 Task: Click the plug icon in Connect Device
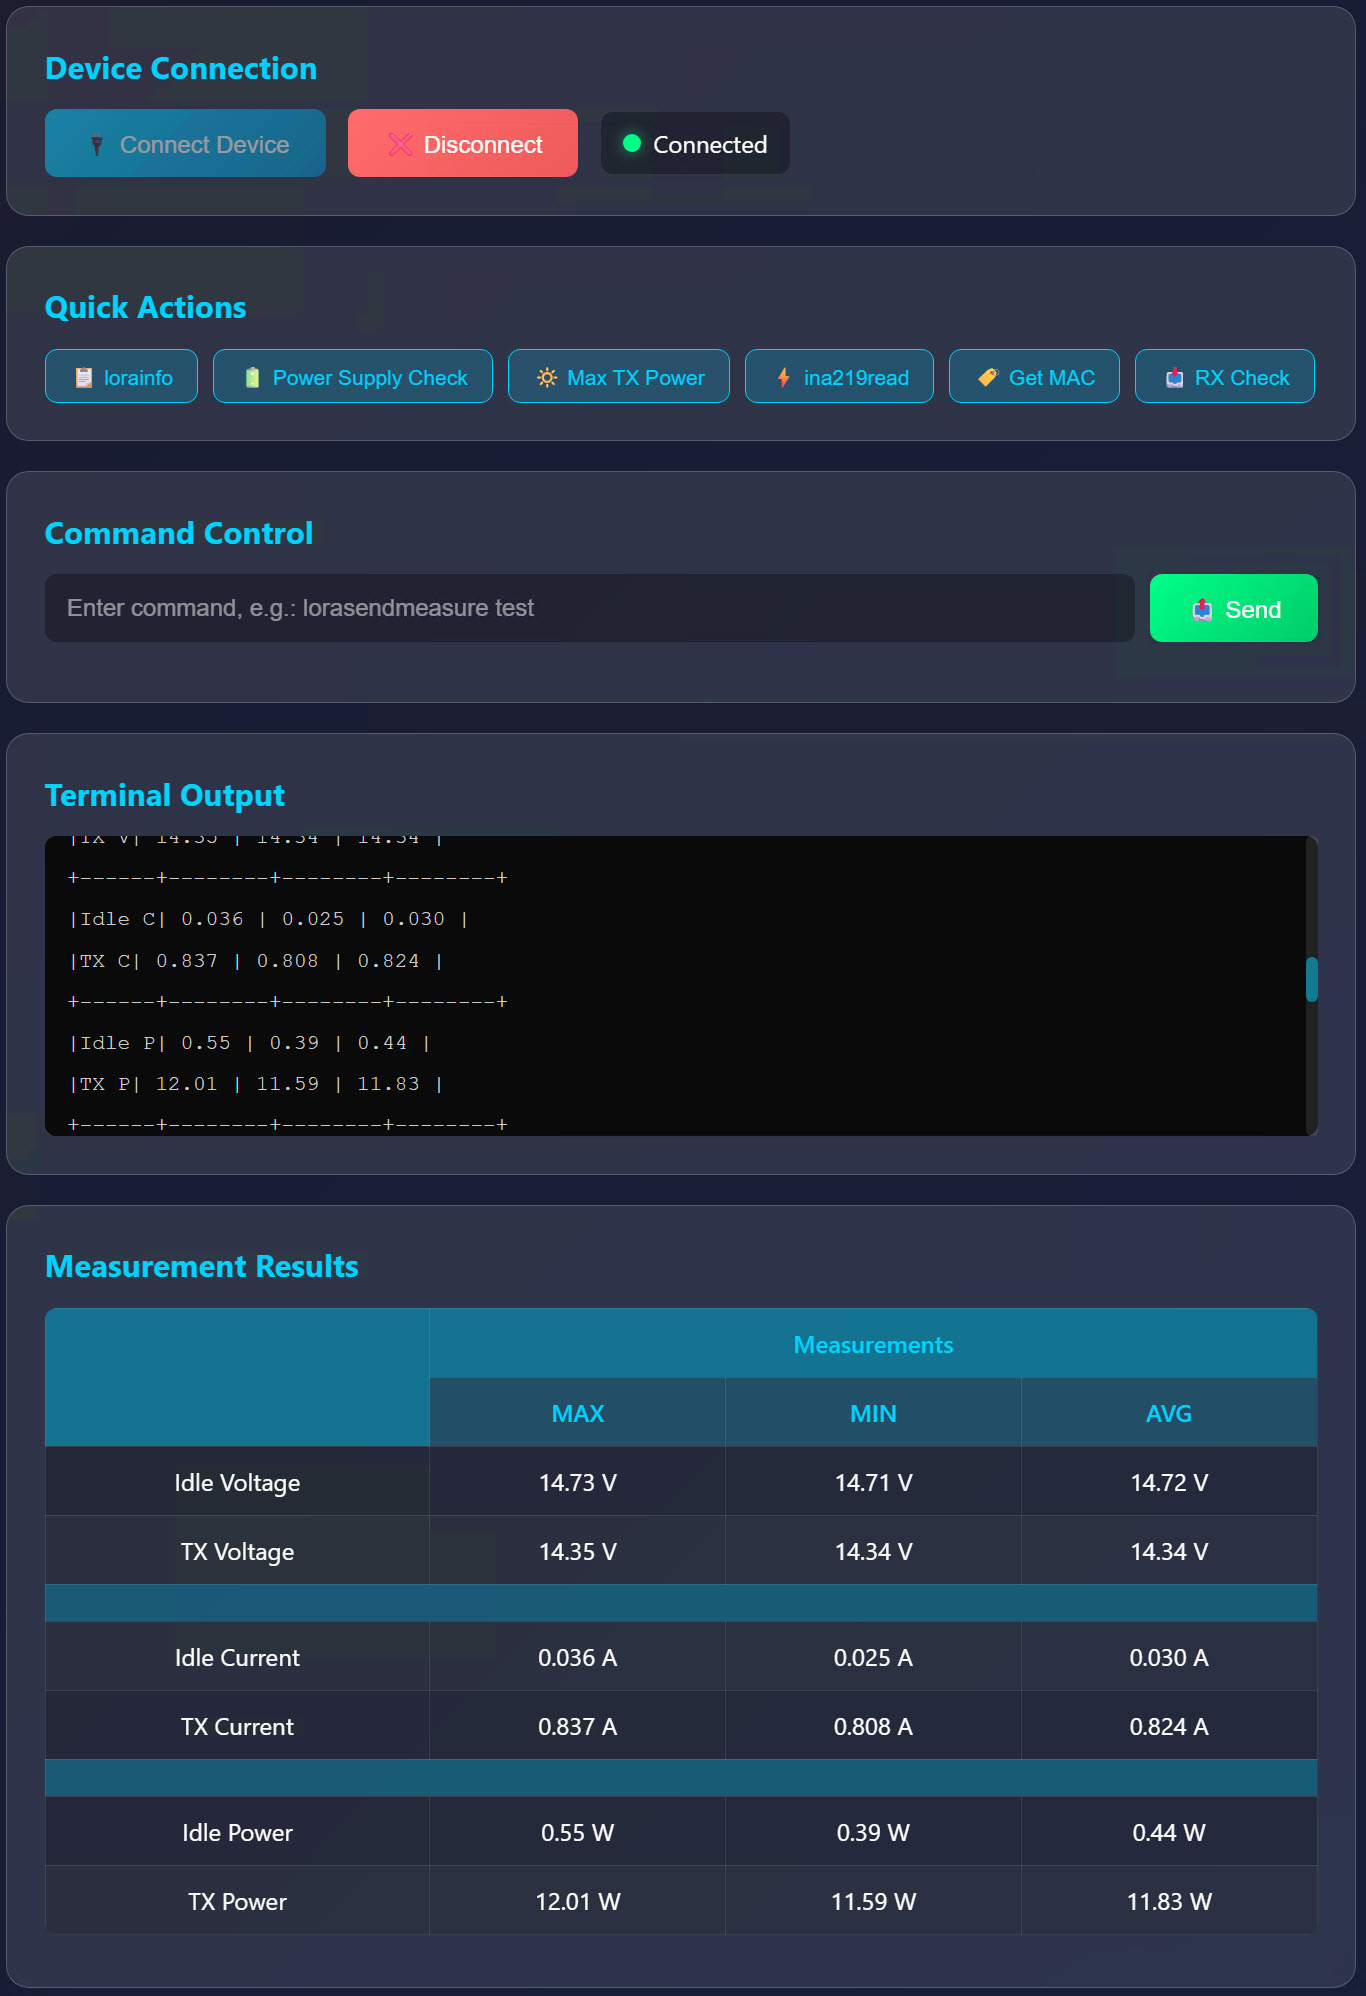click(x=97, y=144)
